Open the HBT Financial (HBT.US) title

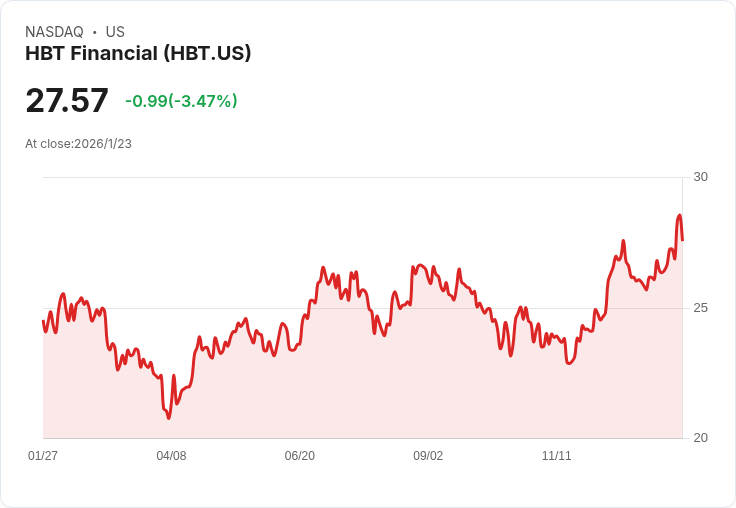pos(138,53)
